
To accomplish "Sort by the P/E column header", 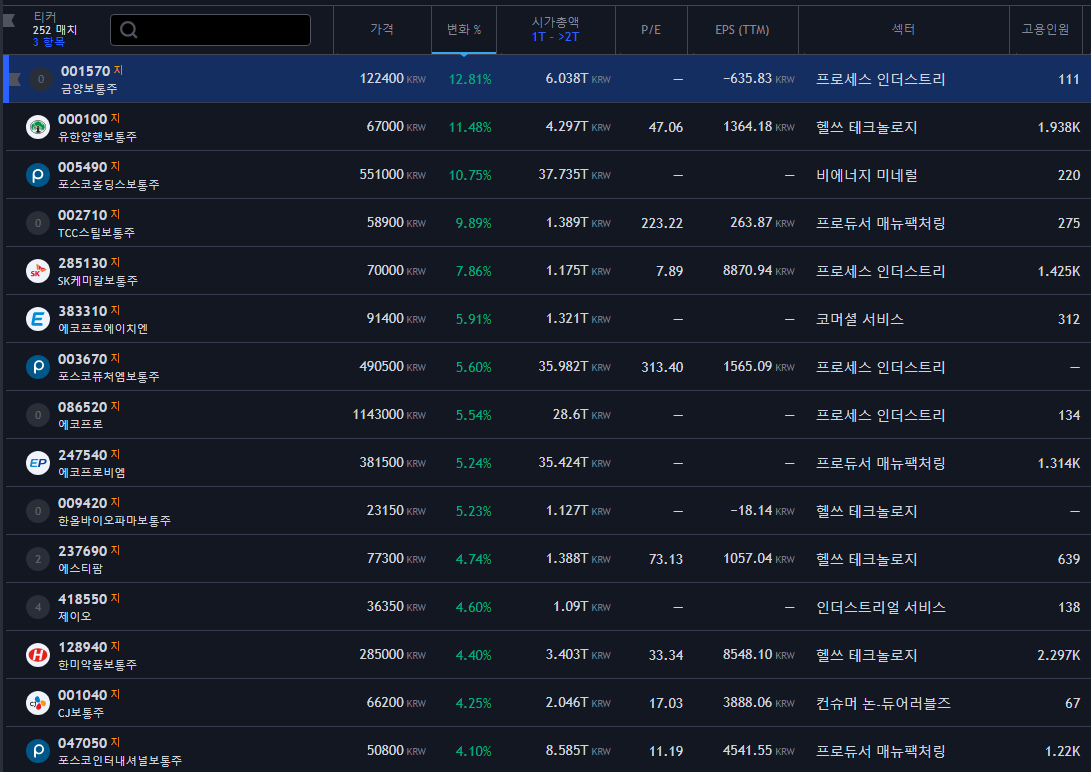I will coord(651,29).
